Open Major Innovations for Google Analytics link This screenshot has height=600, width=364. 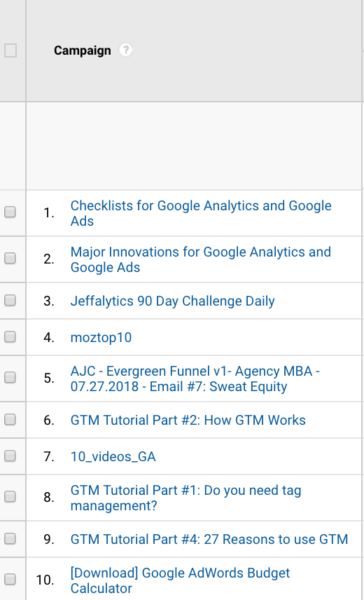[201, 259]
